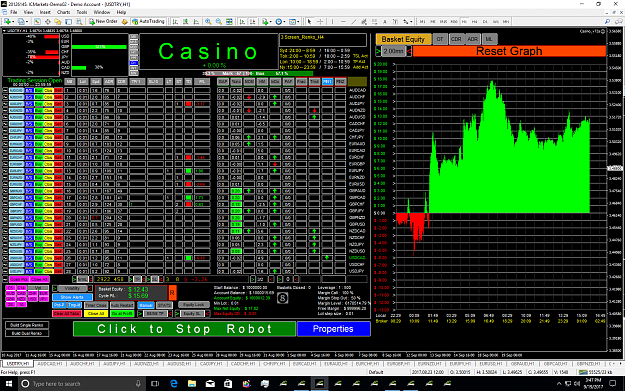Click the Zoom In magnifier icon
The height and width of the screenshot is (391, 625).
tap(208, 21)
